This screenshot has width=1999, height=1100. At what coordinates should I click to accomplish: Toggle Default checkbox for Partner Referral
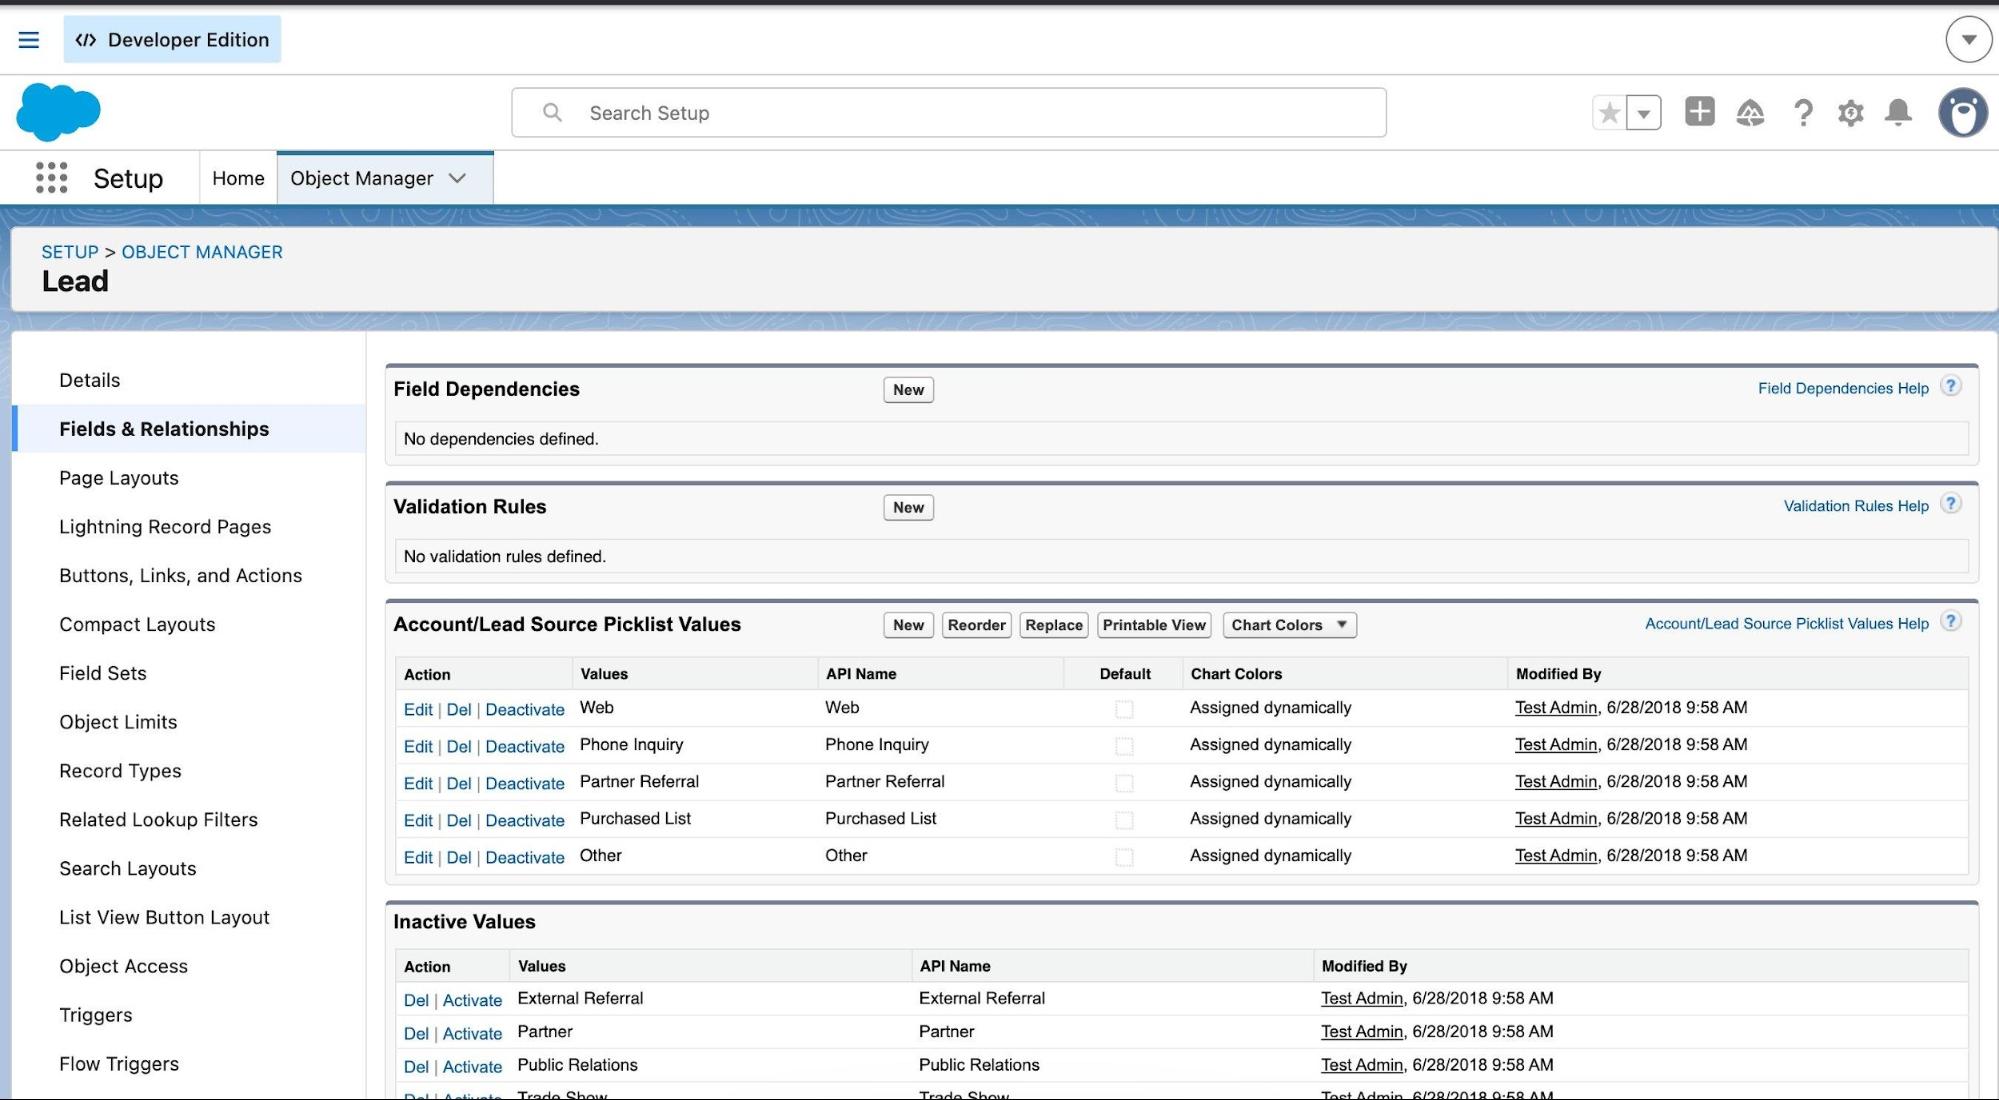[x=1124, y=783]
